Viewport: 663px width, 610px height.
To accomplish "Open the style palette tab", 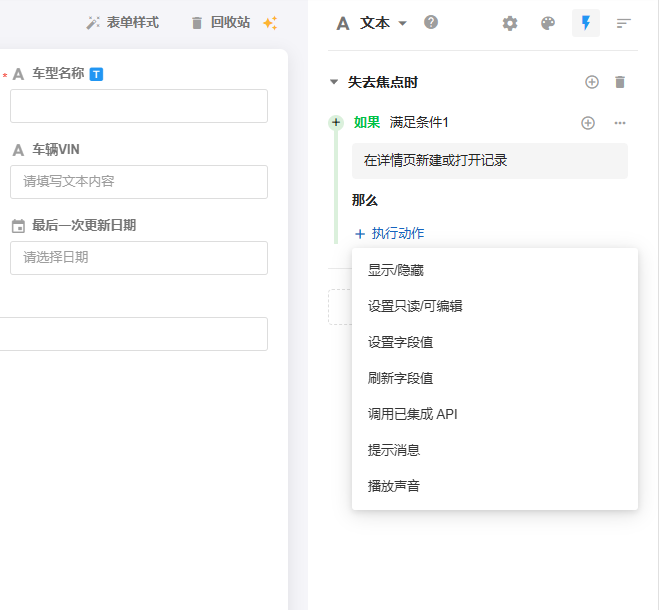I will tap(548, 23).
